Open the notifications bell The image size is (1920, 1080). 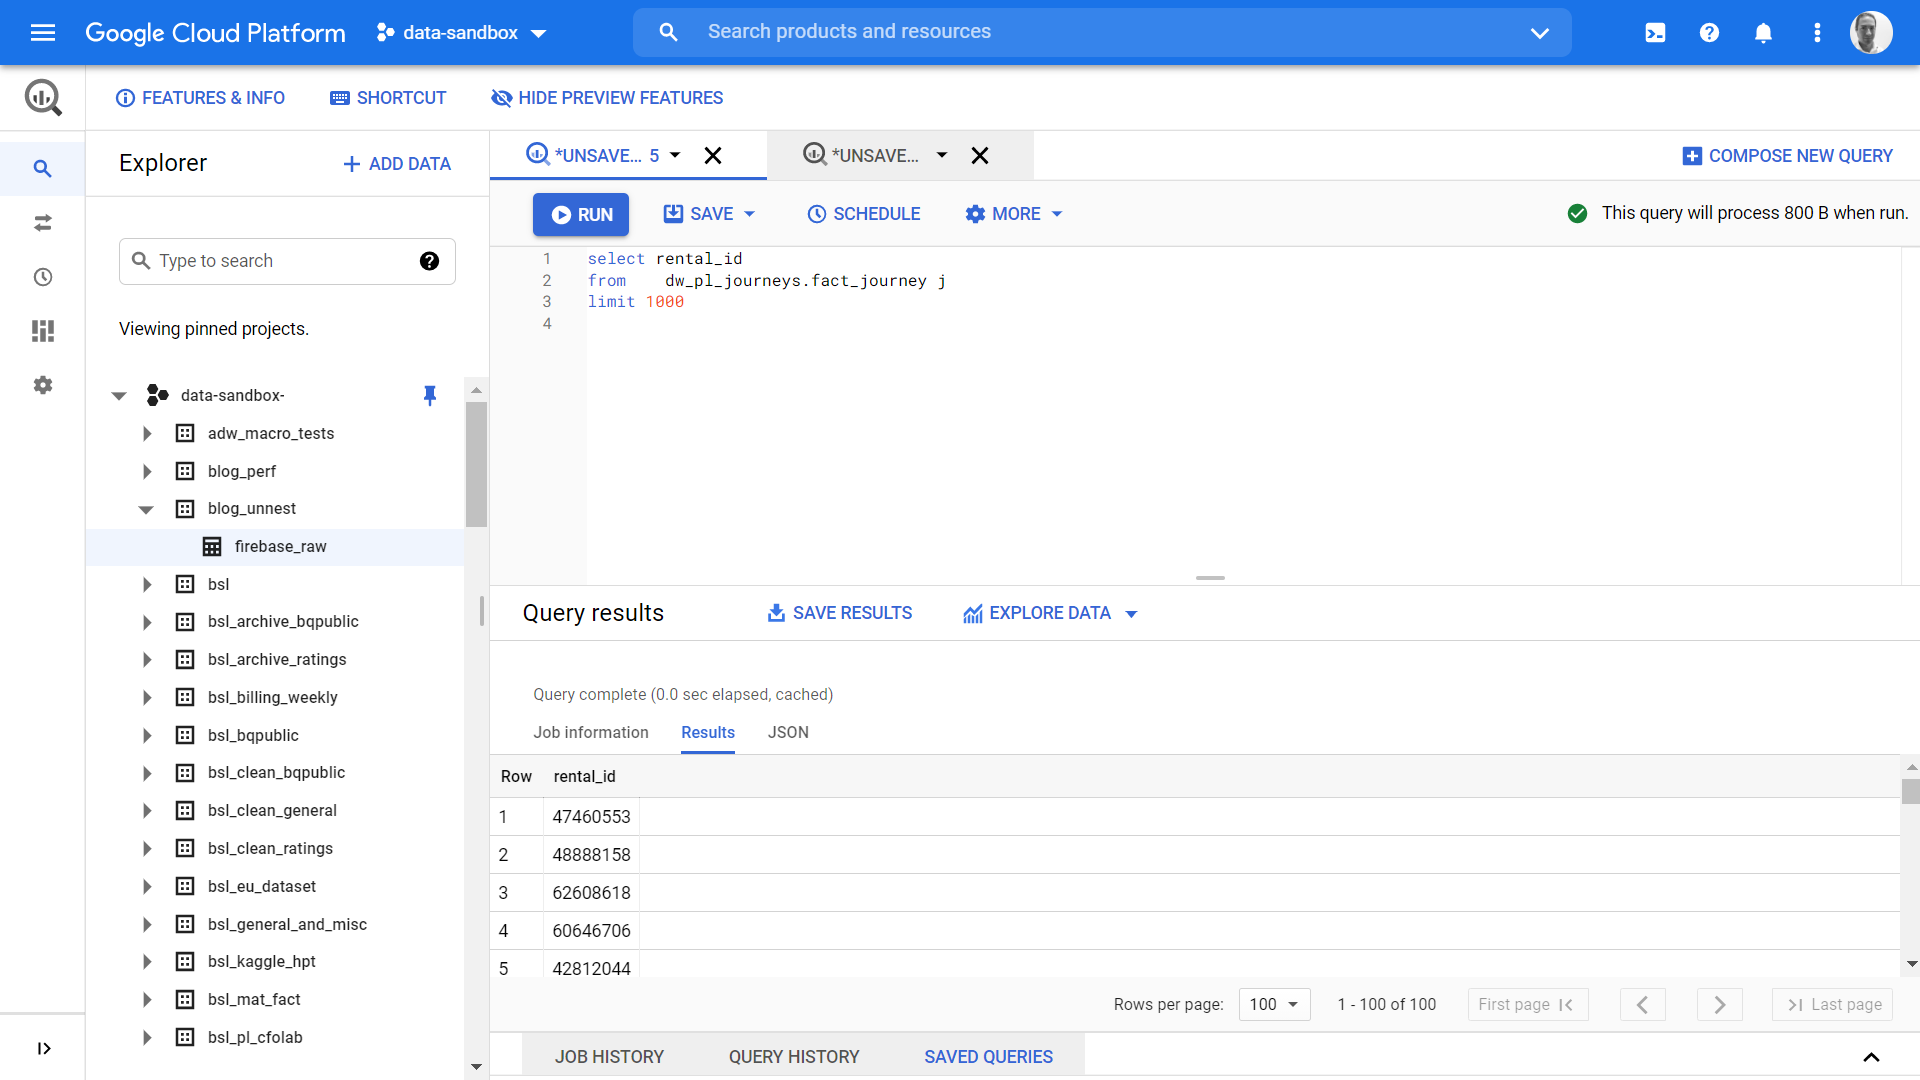pyautogui.click(x=1763, y=33)
